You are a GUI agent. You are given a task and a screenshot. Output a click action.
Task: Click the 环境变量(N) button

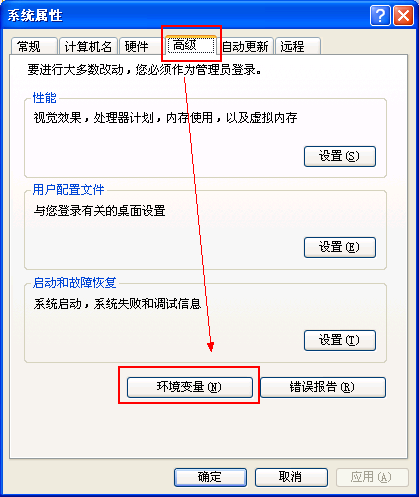coord(190,387)
